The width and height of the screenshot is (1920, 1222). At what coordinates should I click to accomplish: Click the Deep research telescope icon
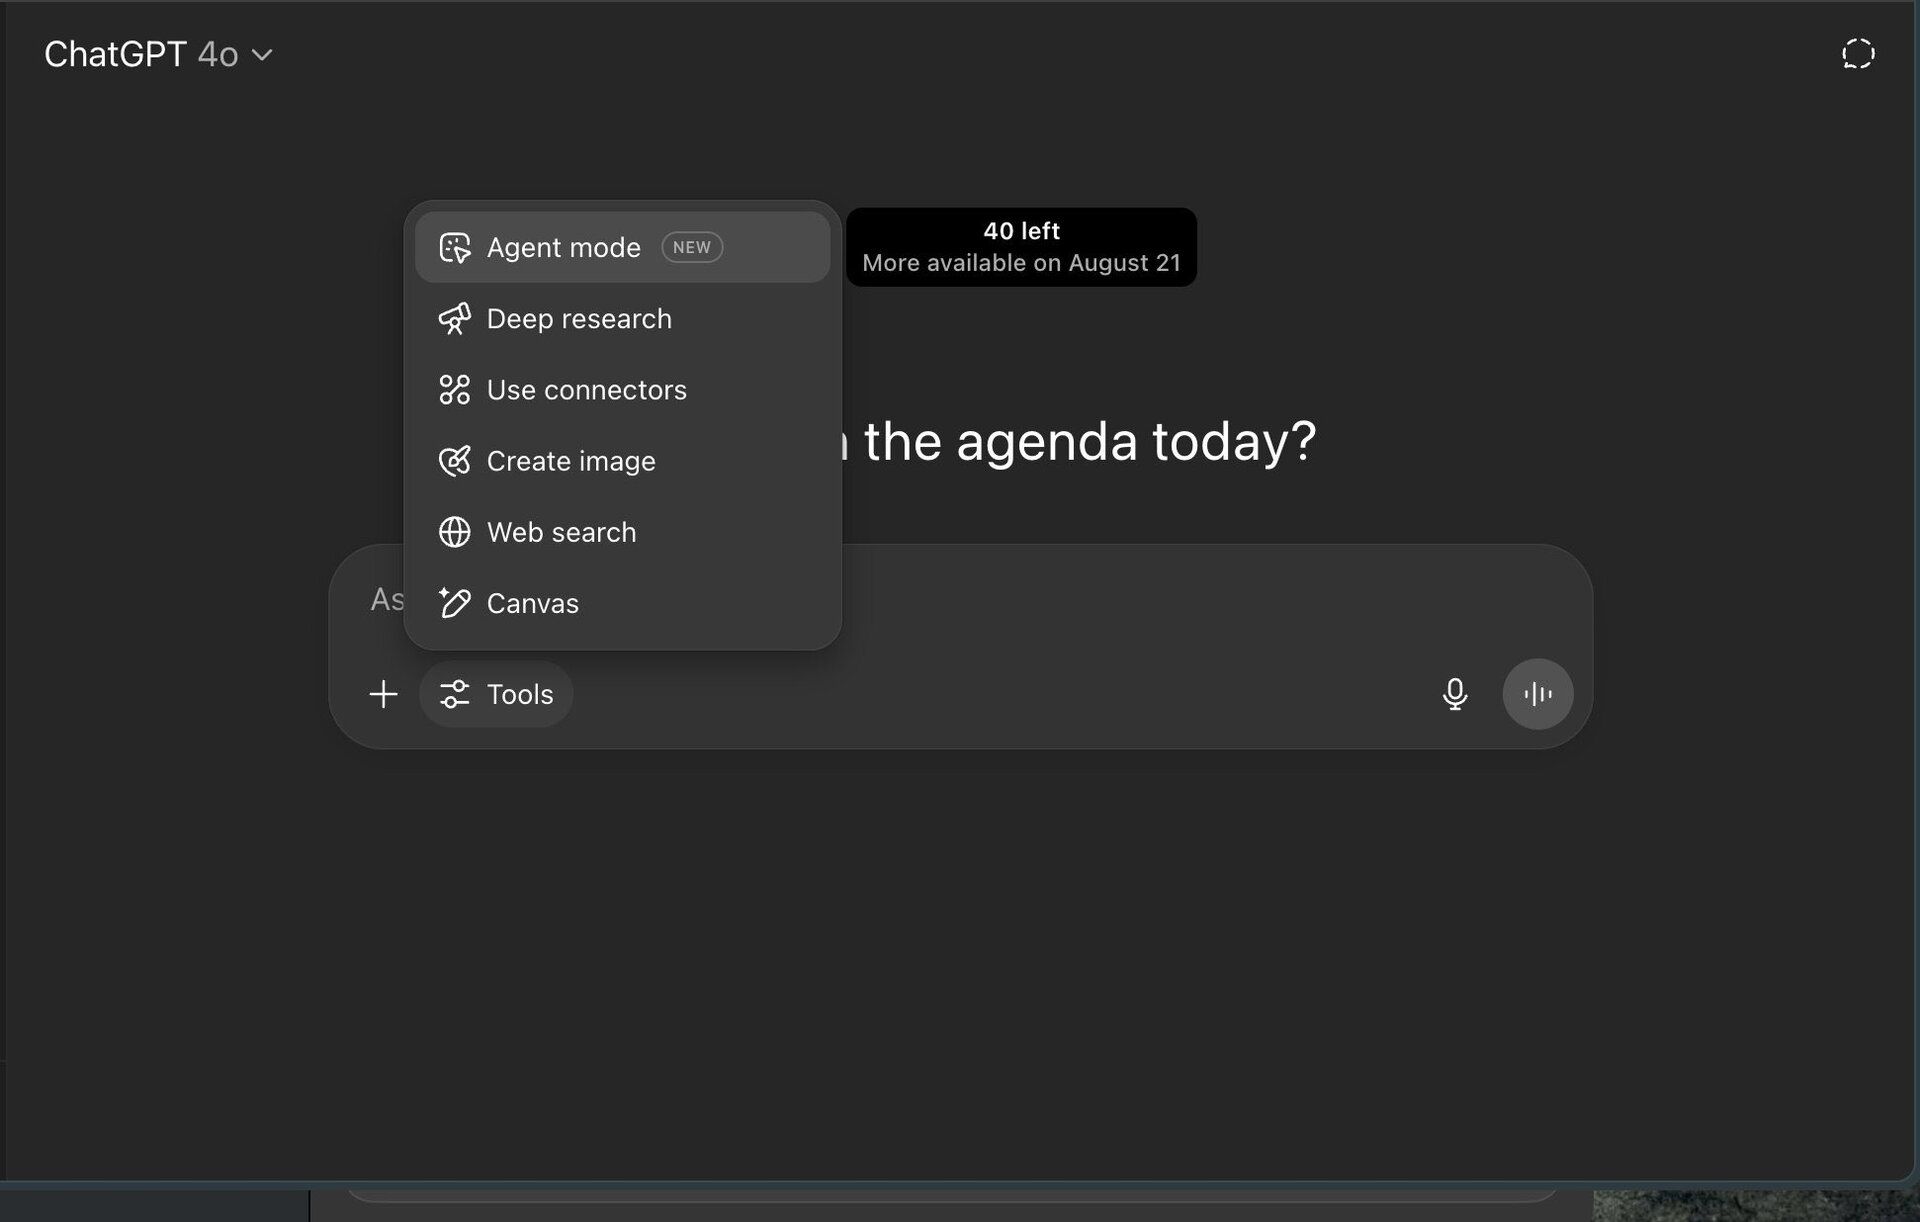tap(454, 319)
